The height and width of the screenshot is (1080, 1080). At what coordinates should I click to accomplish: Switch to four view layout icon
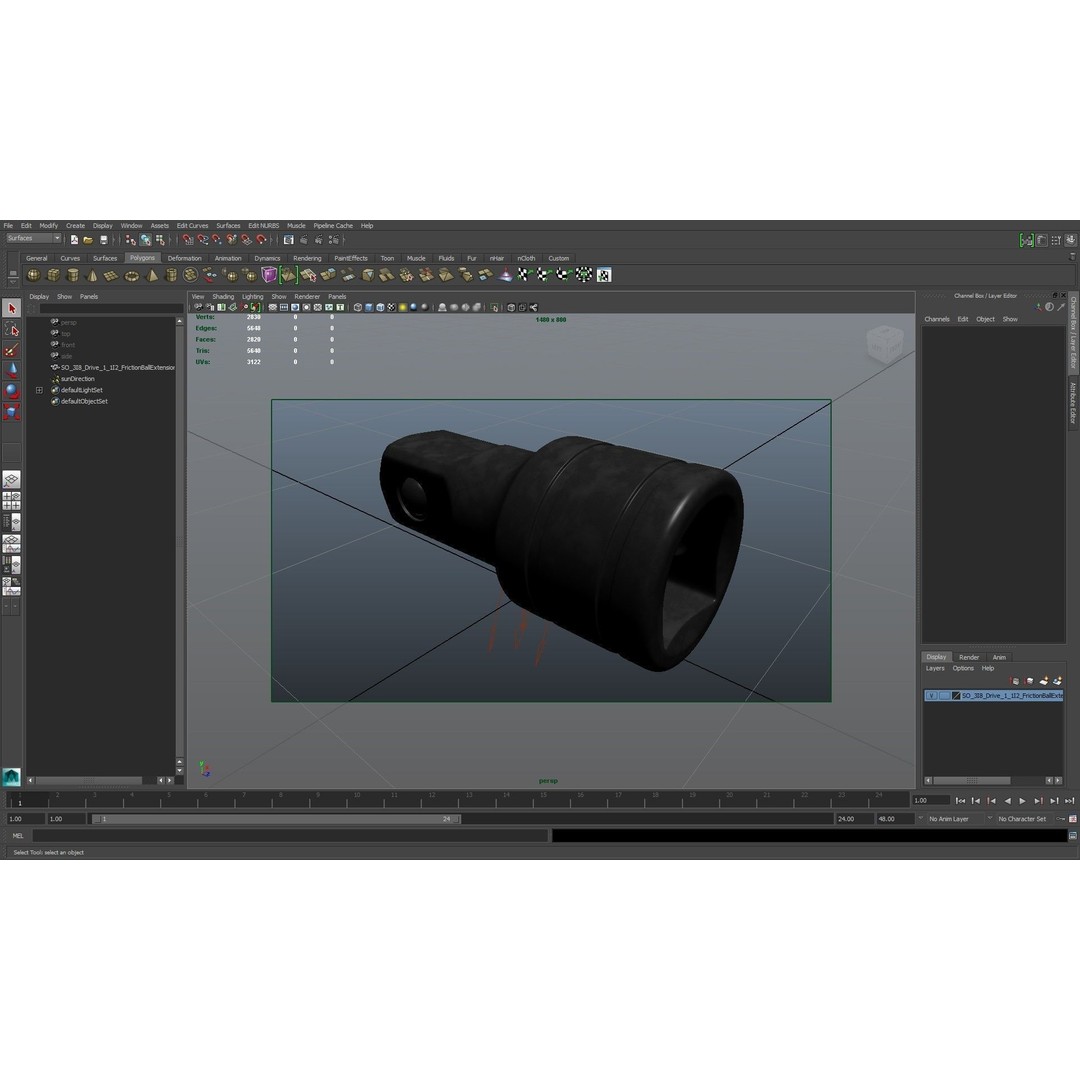(x=11, y=501)
